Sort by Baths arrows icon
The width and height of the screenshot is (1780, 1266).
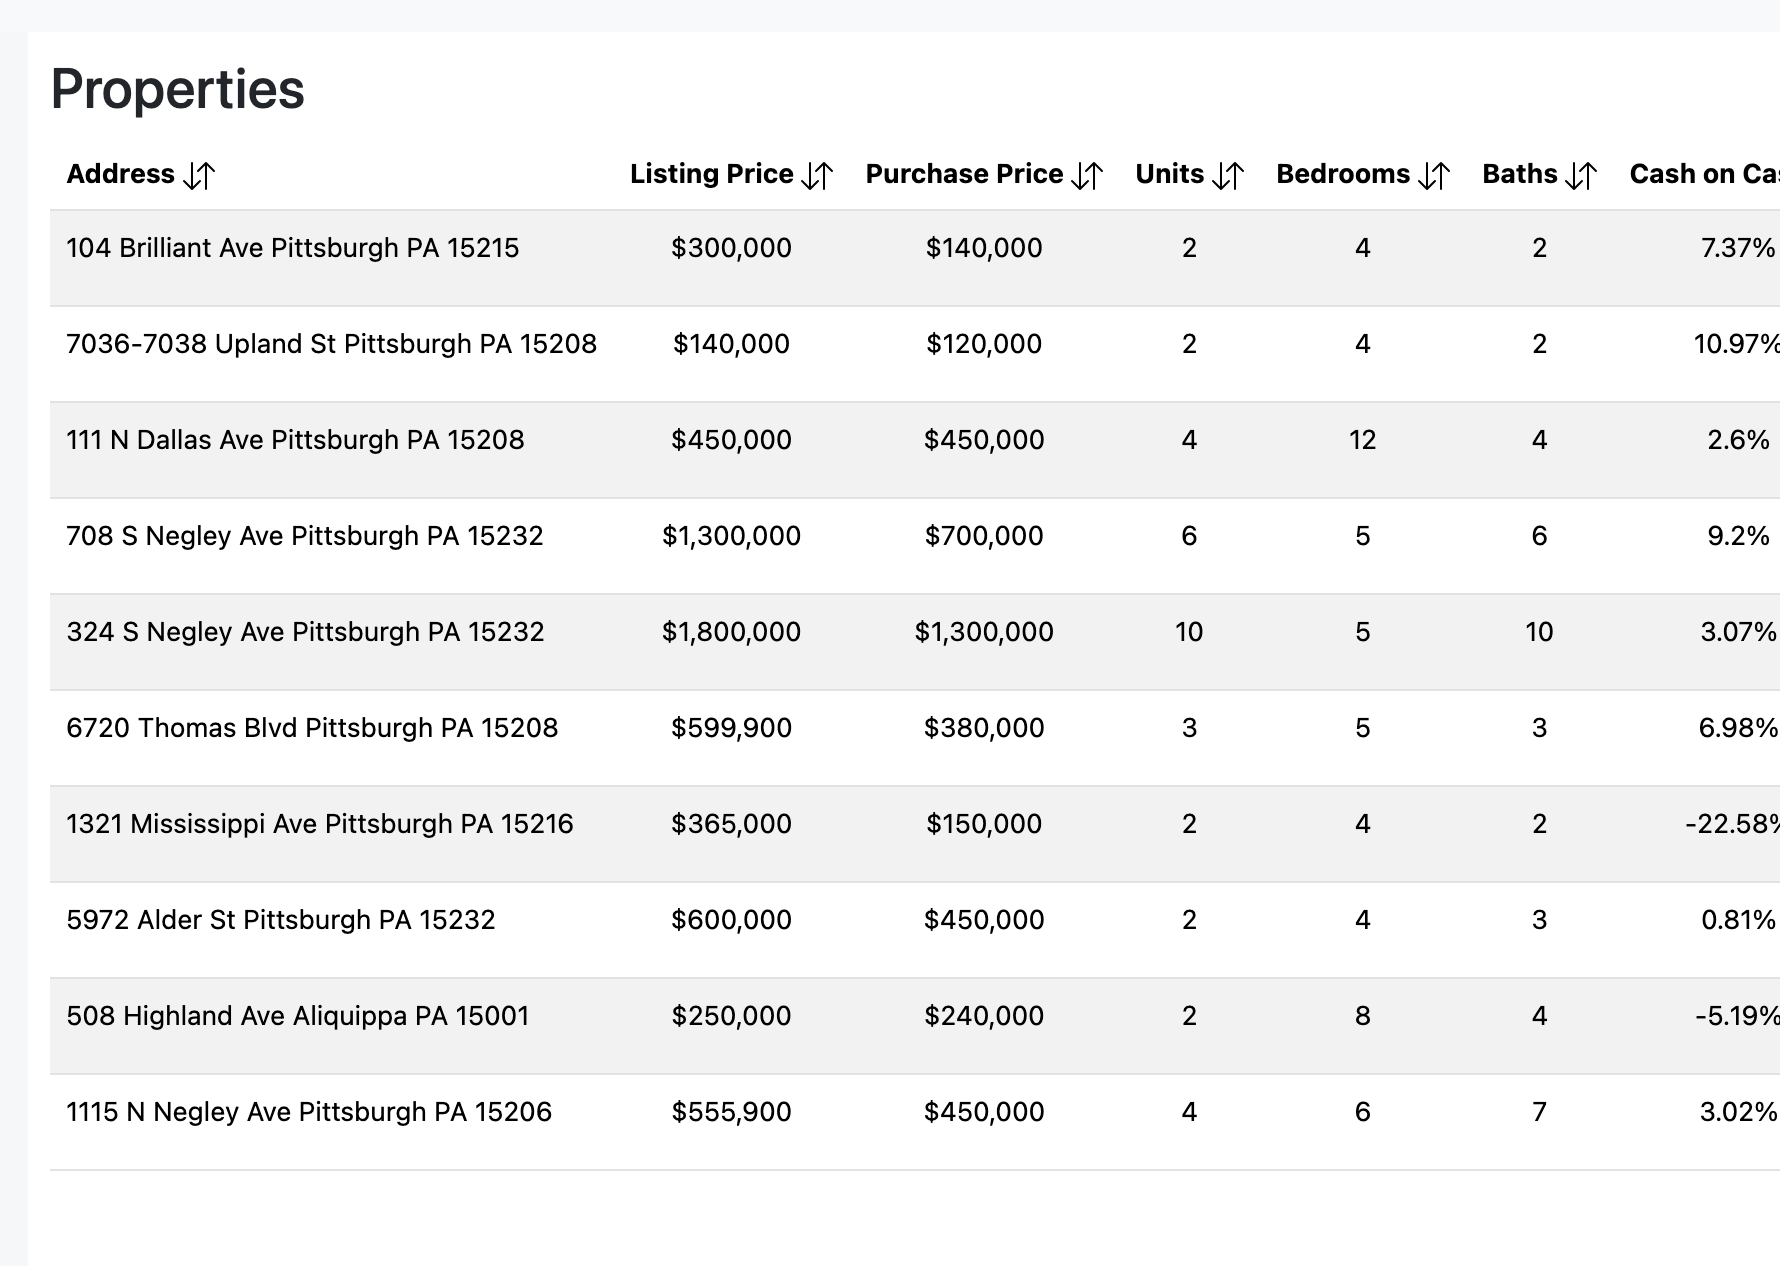click(x=1581, y=176)
